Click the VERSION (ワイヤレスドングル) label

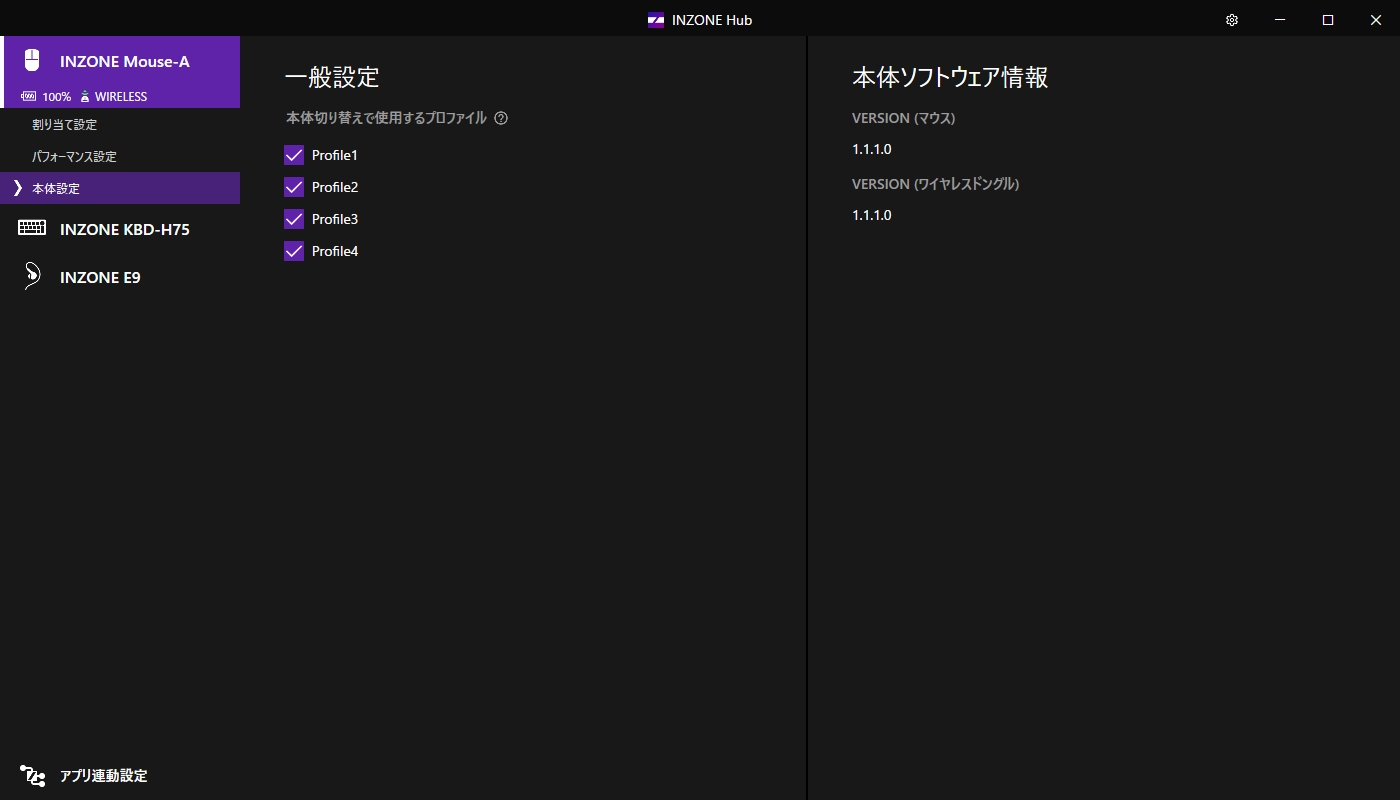click(x=935, y=184)
